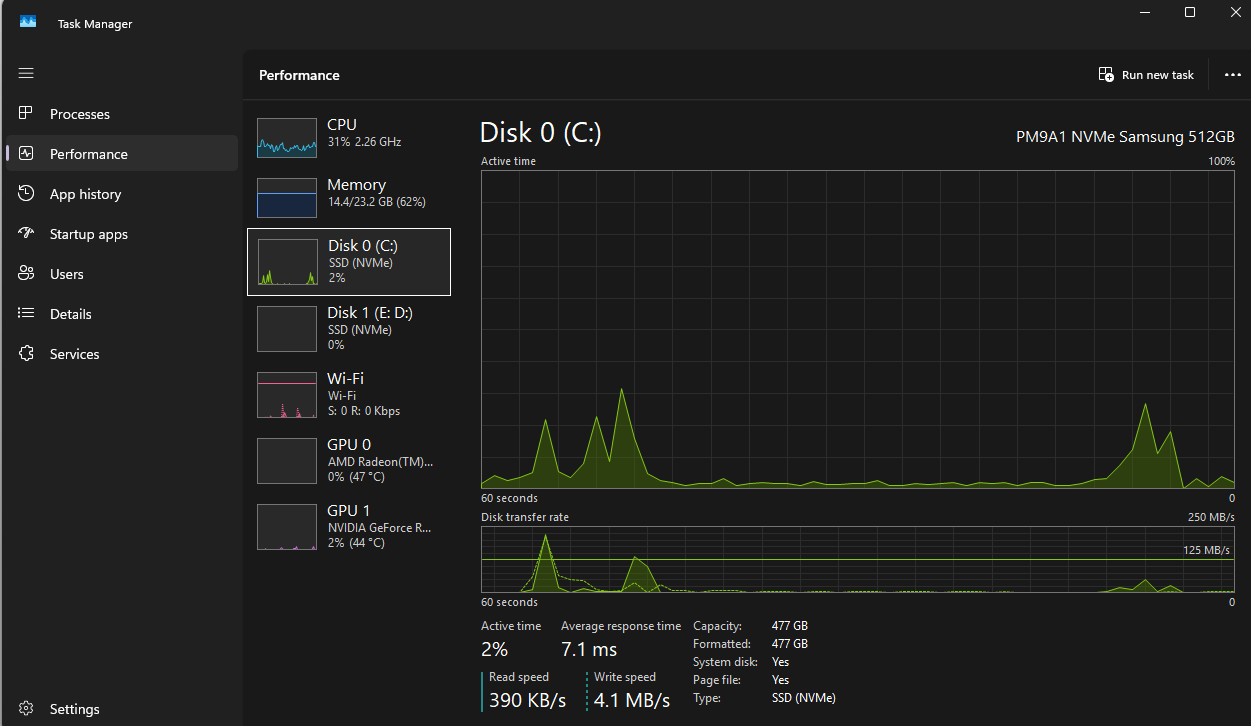Toggle the hamburger navigation menu

[26, 73]
